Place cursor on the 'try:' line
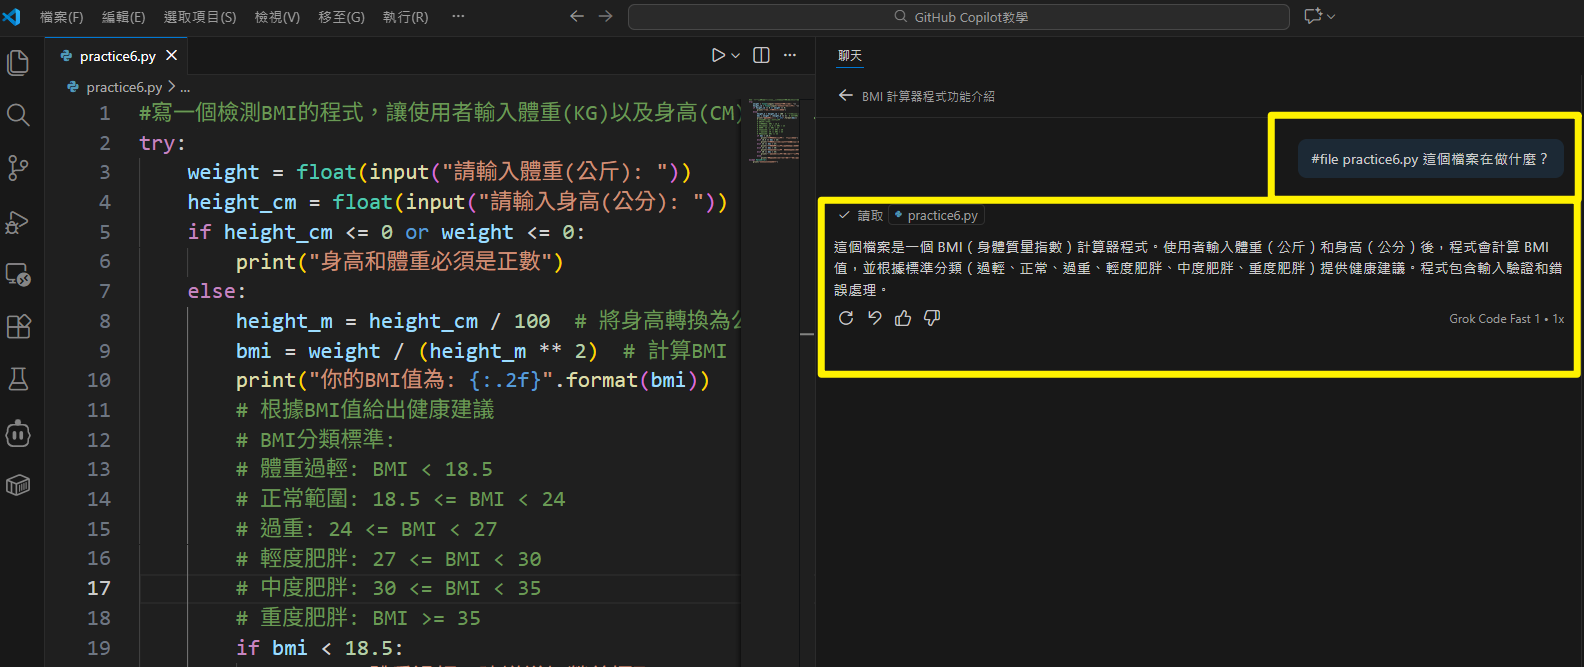 (x=162, y=143)
